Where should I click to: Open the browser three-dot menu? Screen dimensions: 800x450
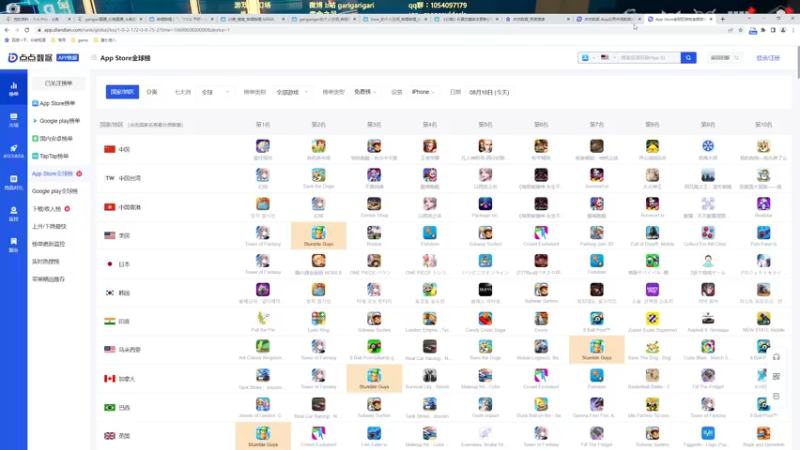(x=793, y=30)
